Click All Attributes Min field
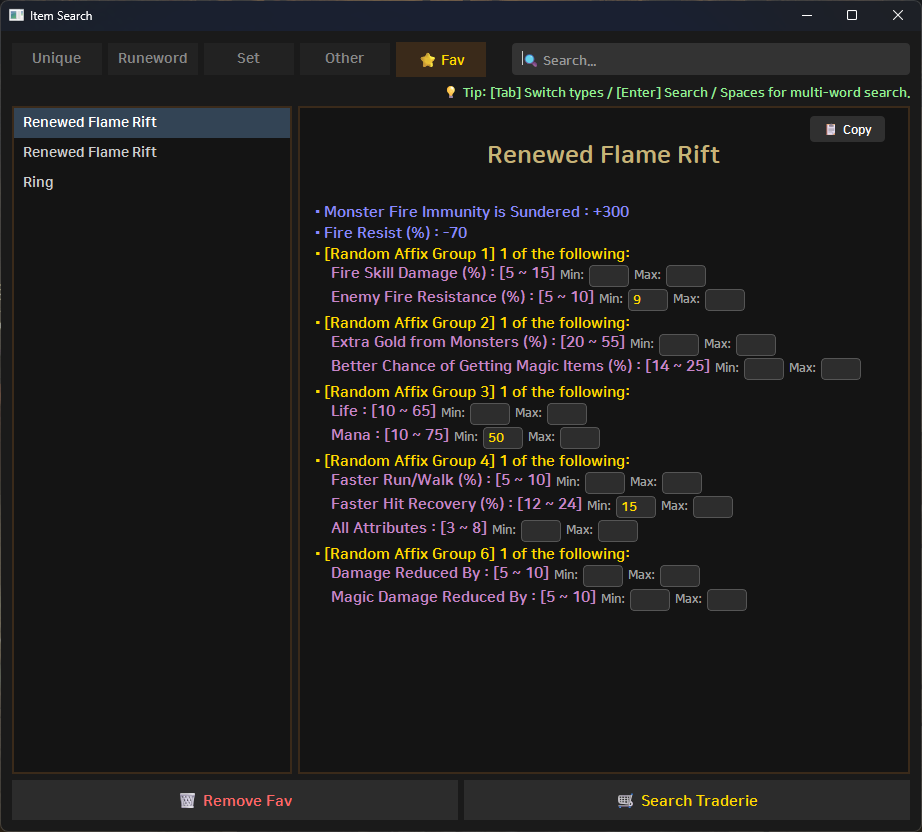 pos(540,530)
